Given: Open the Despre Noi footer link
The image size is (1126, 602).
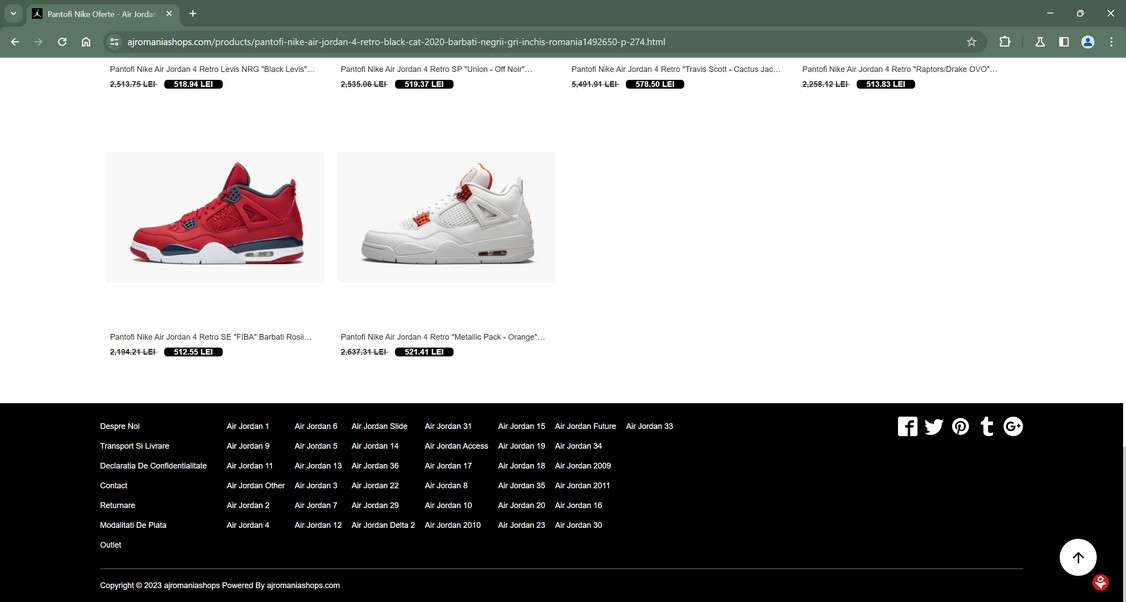Looking at the screenshot, I should pos(120,426).
